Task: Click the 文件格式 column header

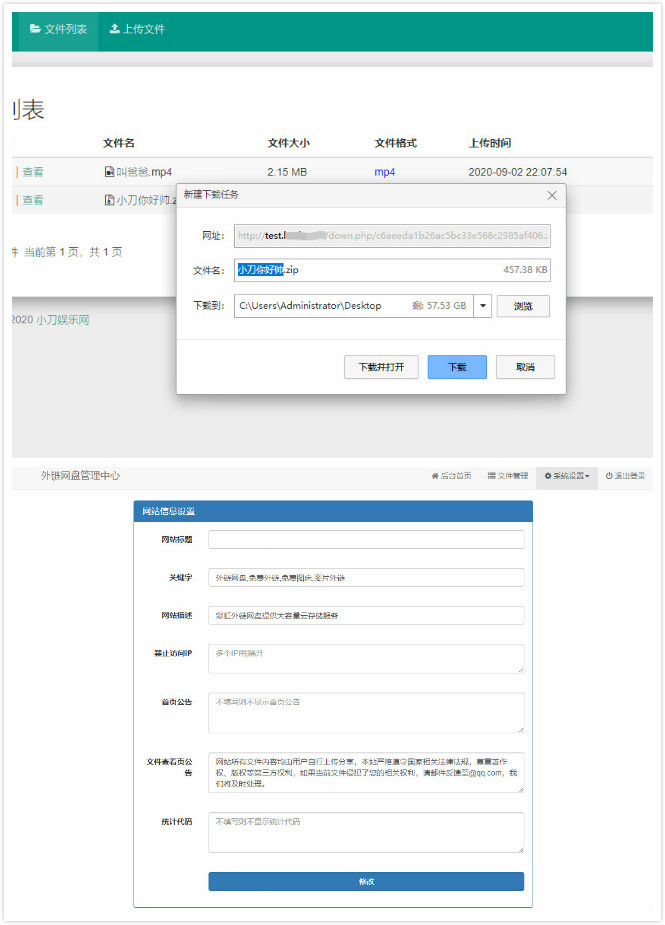Action: click(395, 143)
